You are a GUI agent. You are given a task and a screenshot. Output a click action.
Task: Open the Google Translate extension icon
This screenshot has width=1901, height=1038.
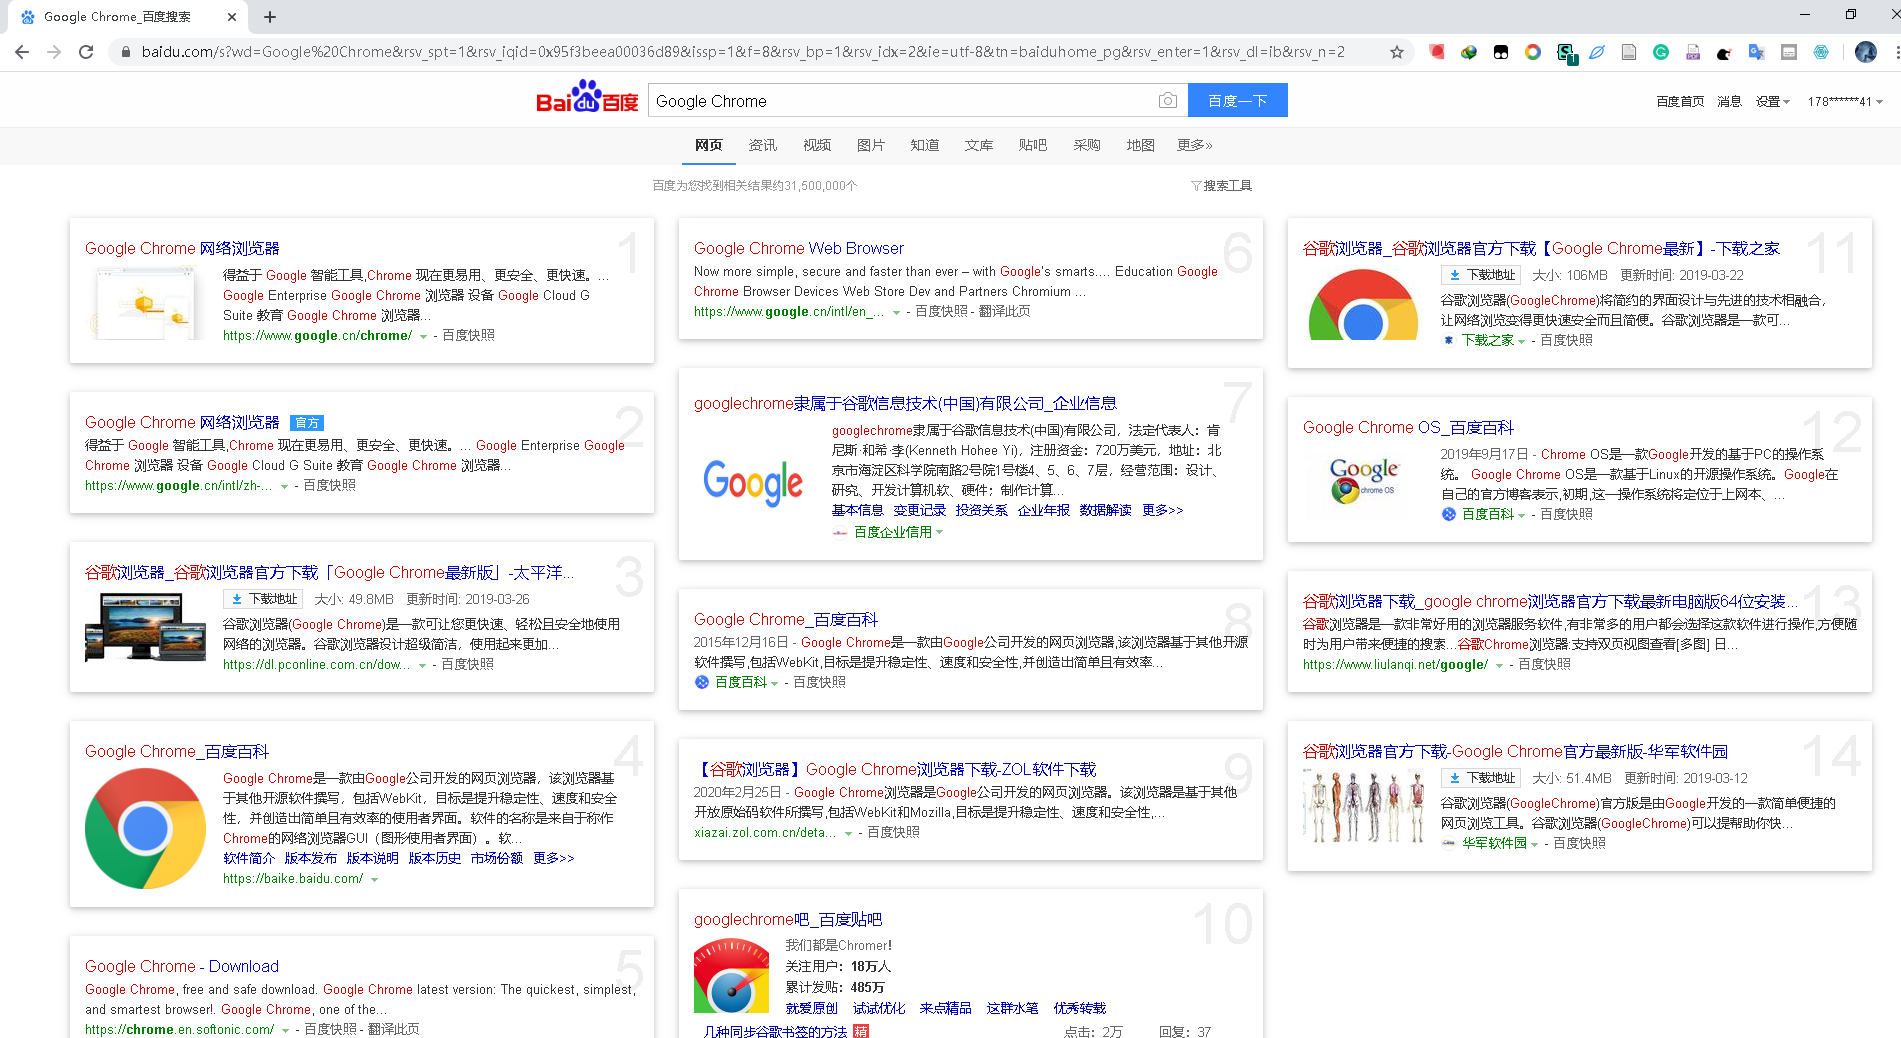click(1756, 52)
